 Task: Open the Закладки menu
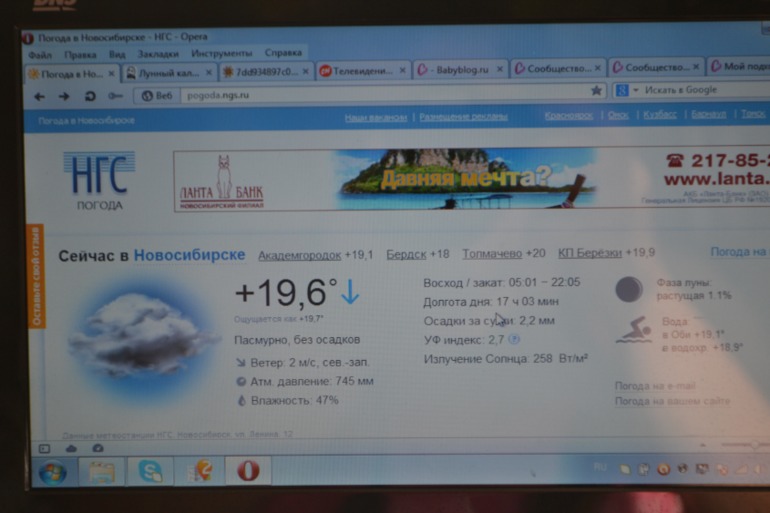click(x=158, y=54)
